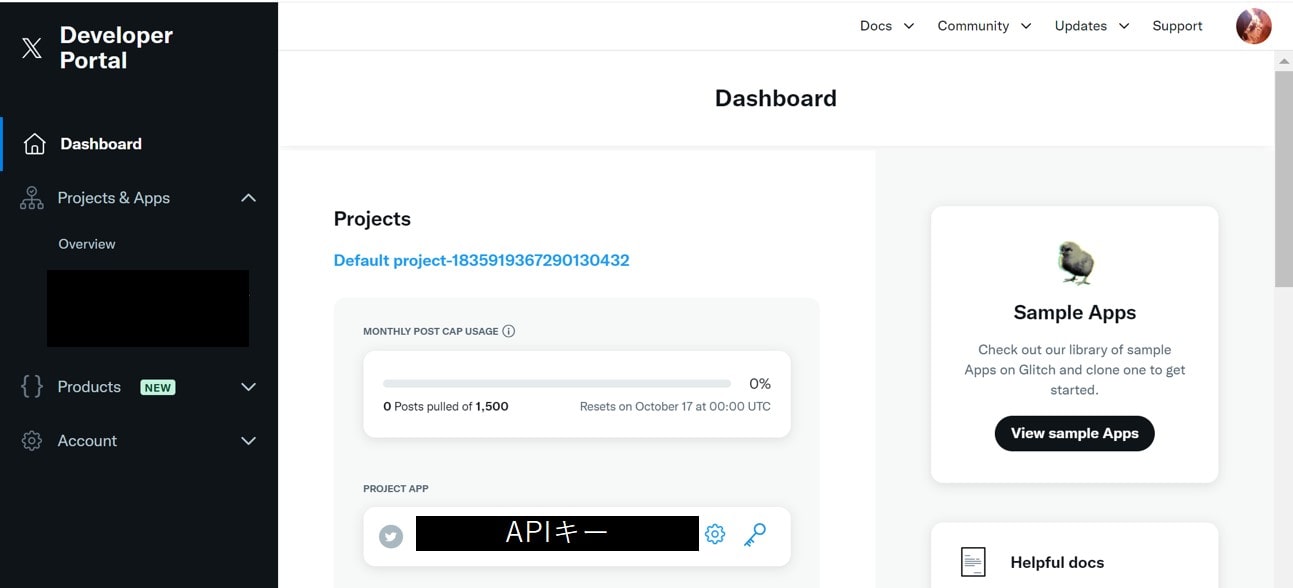The width and height of the screenshot is (1293, 588).
Task: Click the page vertical scrollbar
Action: coord(1284,180)
